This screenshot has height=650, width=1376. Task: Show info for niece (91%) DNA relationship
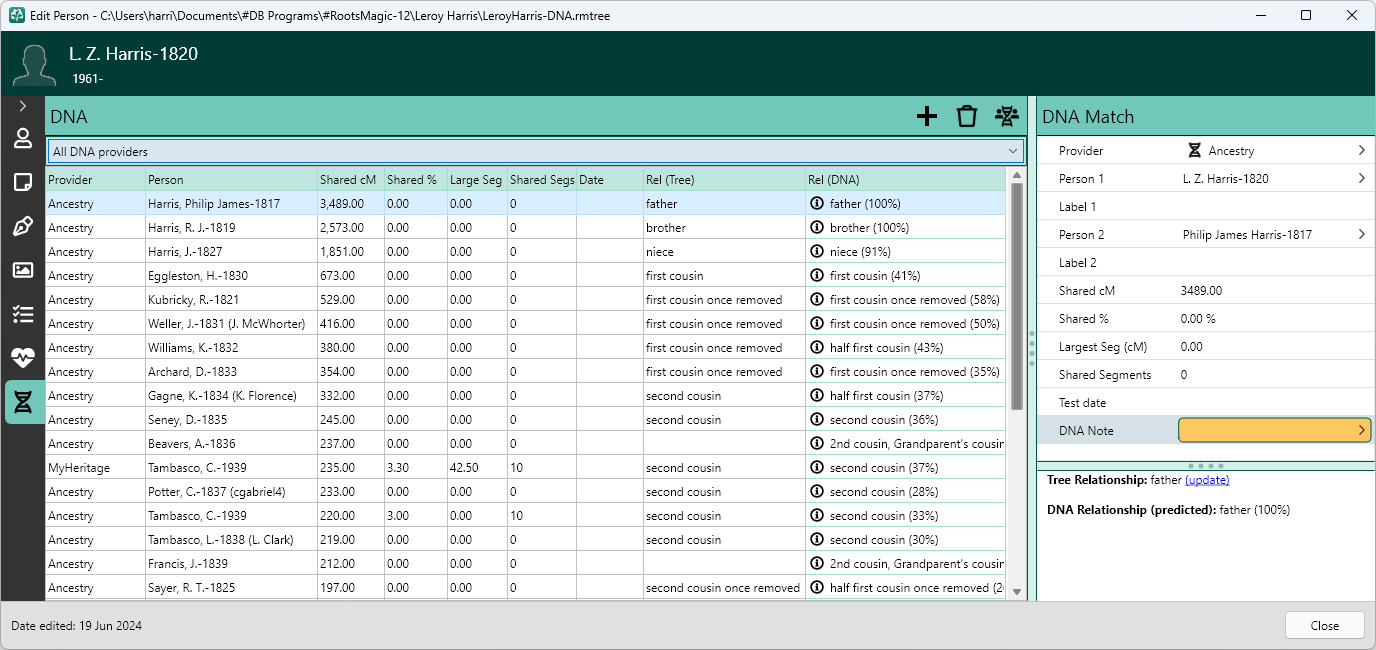817,252
